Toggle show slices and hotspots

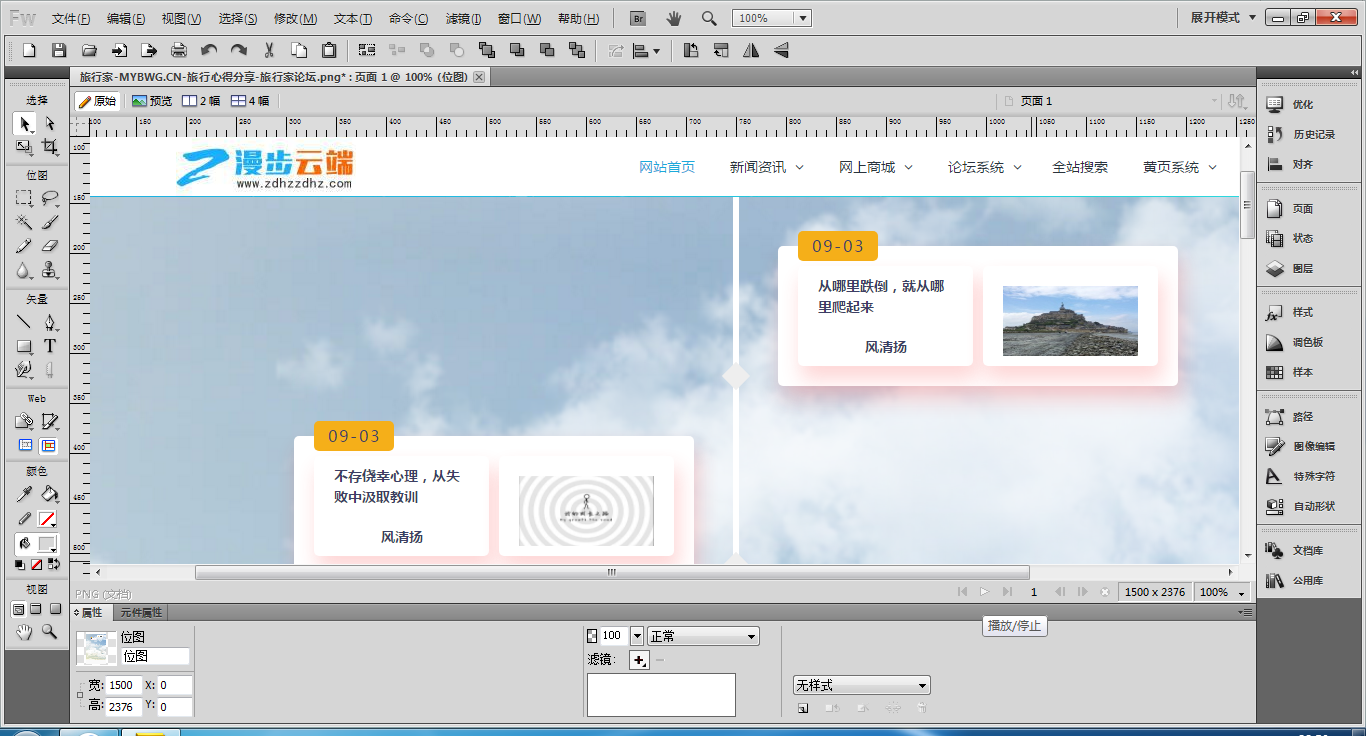(x=48, y=446)
